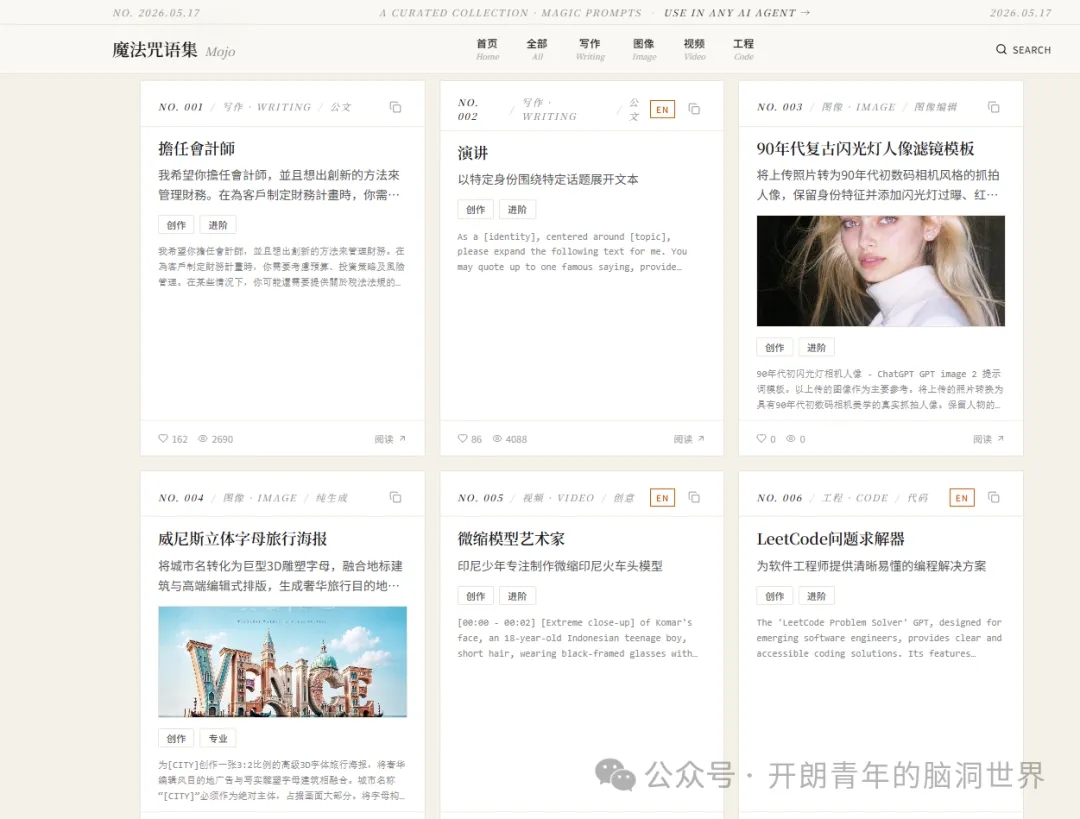Toggle EN language badge on card 006
The height and width of the screenshot is (819, 1080).
click(x=962, y=497)
